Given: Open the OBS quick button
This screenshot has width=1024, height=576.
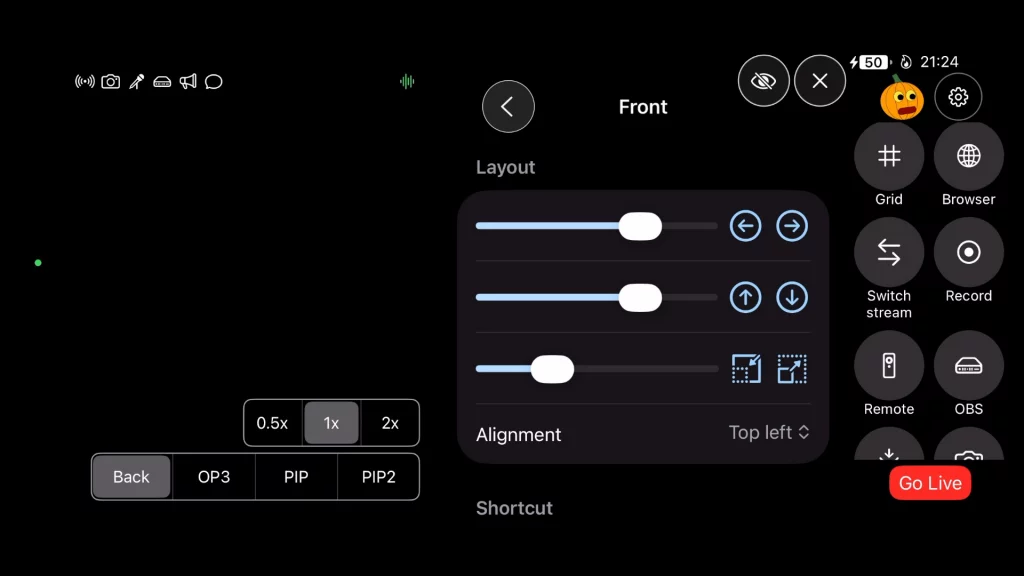Looking at the screenshot, I should tap(968, 366).
